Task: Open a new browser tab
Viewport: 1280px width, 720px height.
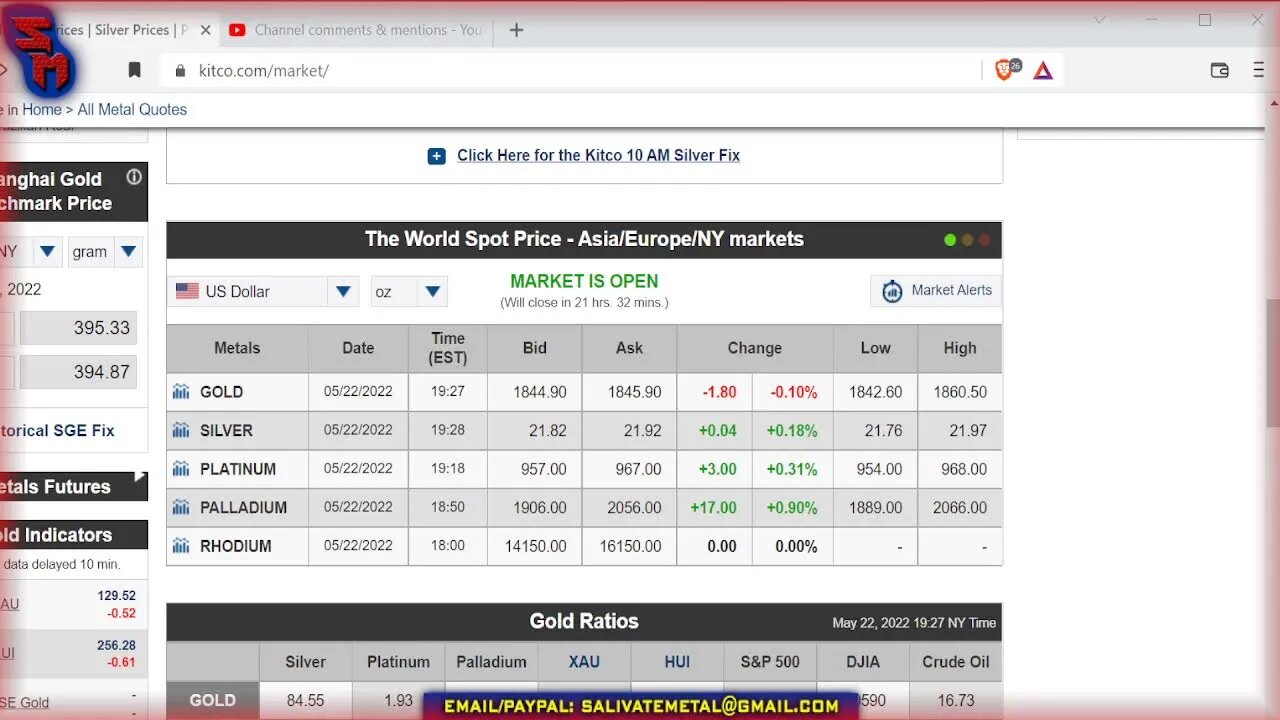Action: click(516, 30)
